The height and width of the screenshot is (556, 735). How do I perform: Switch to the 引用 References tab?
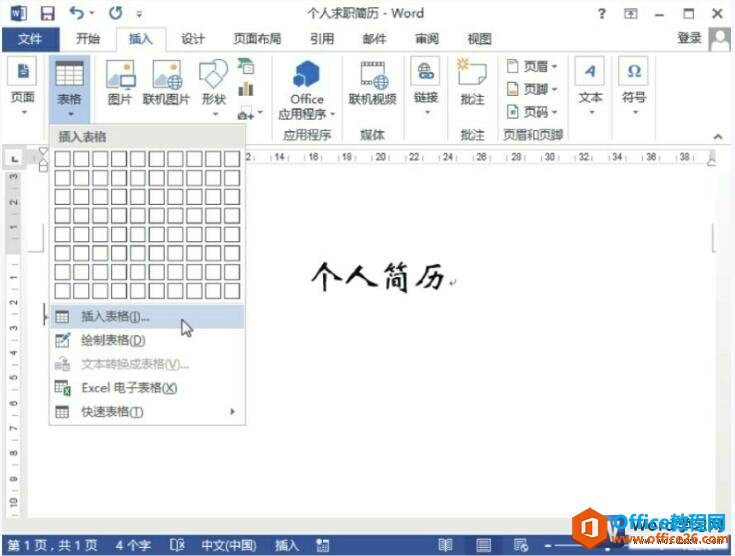[322, 39]
